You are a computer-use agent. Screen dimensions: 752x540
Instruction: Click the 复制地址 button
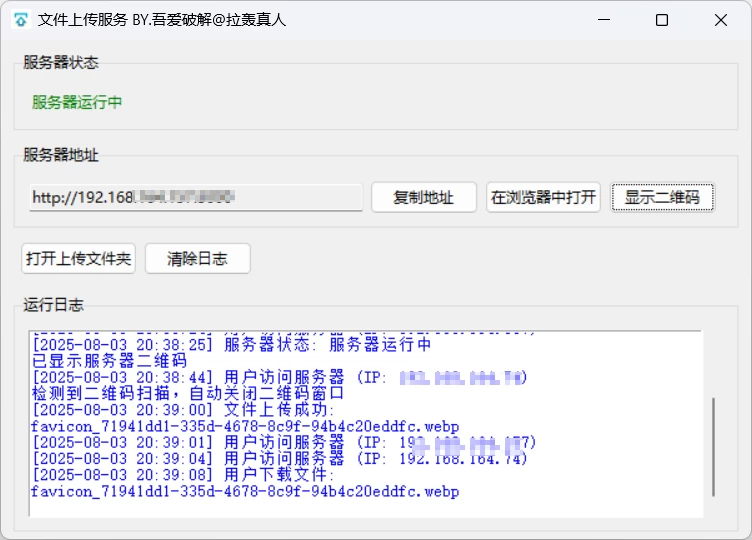coord(423,197)
